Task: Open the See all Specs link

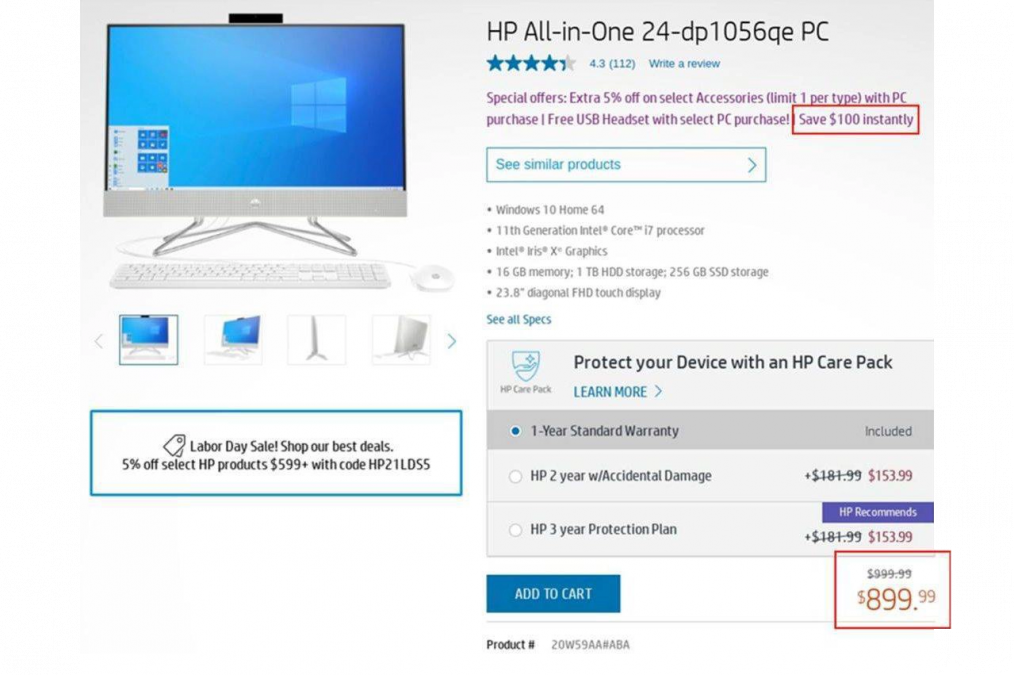Action: [x=519, y=319]
